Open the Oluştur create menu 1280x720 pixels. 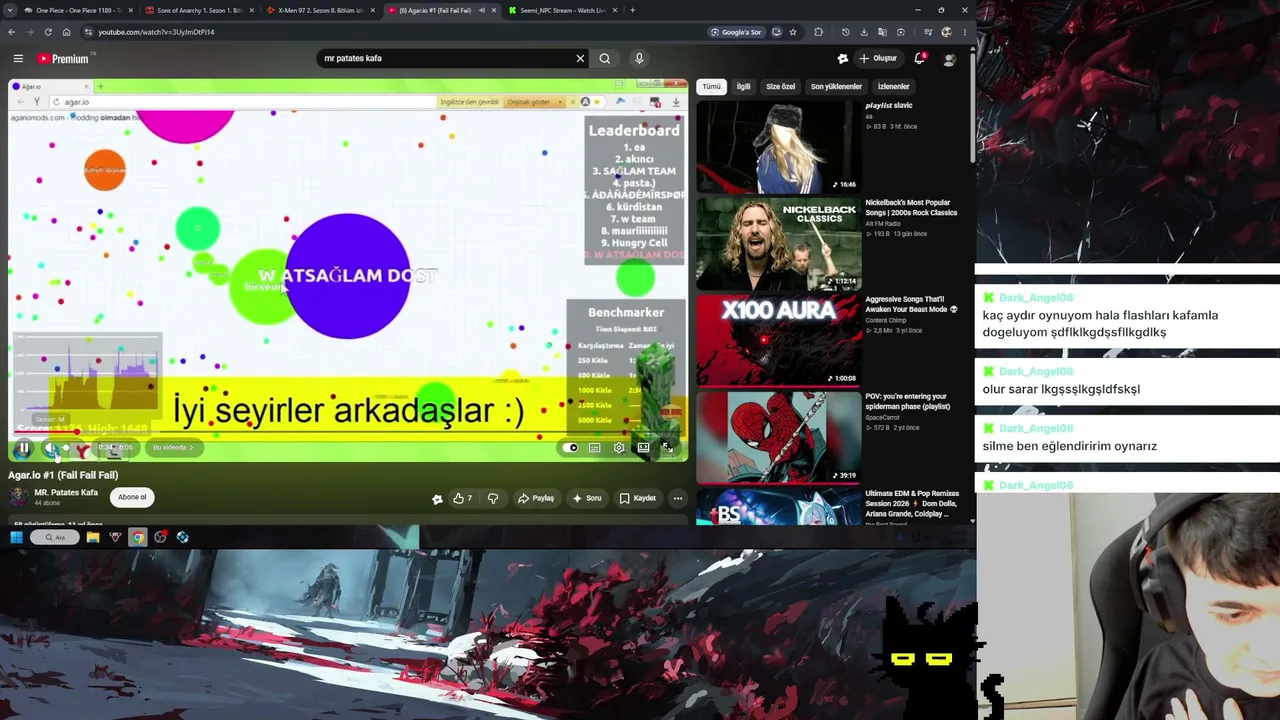[x=878, y=58]
